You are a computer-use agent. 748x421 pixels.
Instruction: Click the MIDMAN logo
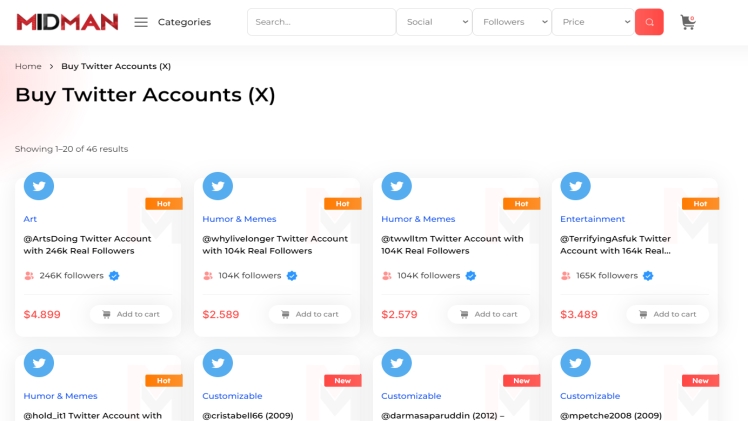(67, 22)
